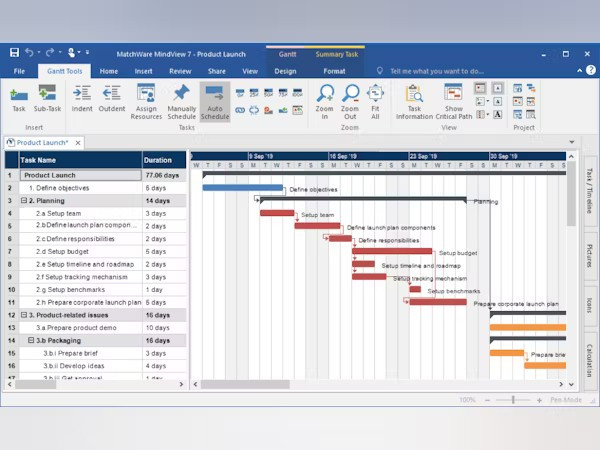This screenshot has height=450, width=600.
Task: Click the unlink tasks icon
Action: pos(254,110)
